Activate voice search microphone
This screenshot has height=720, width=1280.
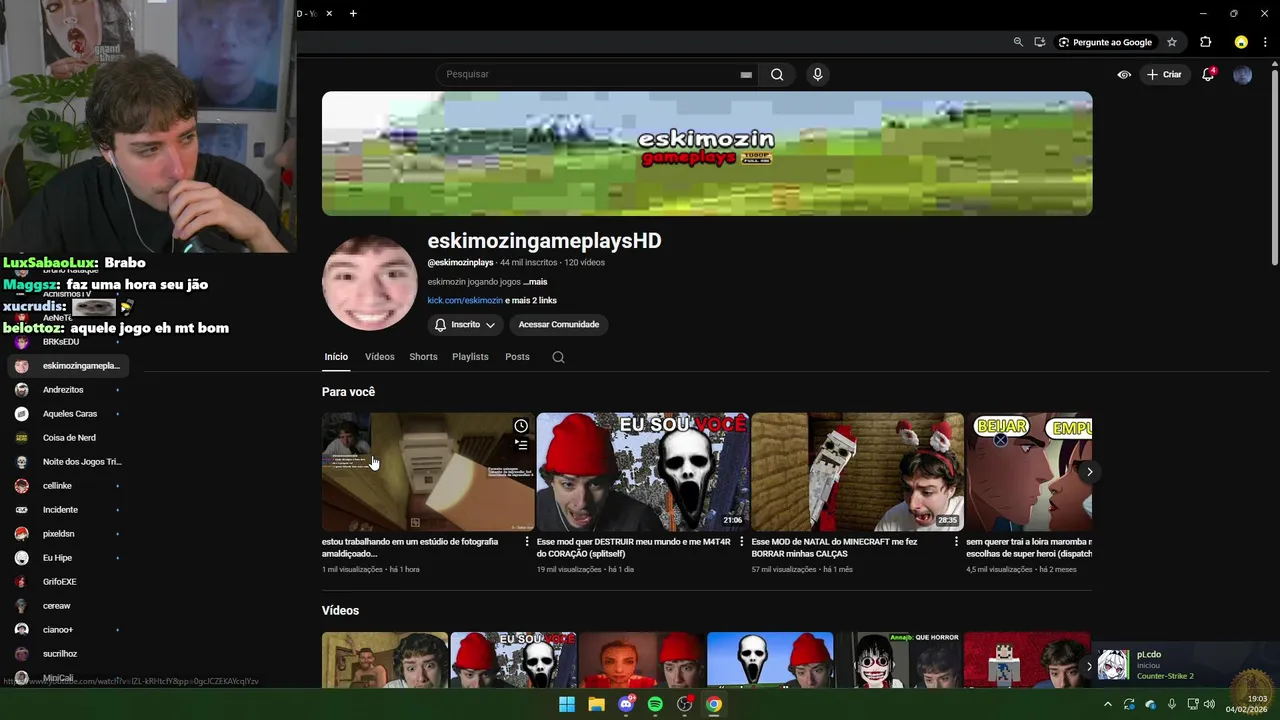pyautogui.click(x=818, y=74)
